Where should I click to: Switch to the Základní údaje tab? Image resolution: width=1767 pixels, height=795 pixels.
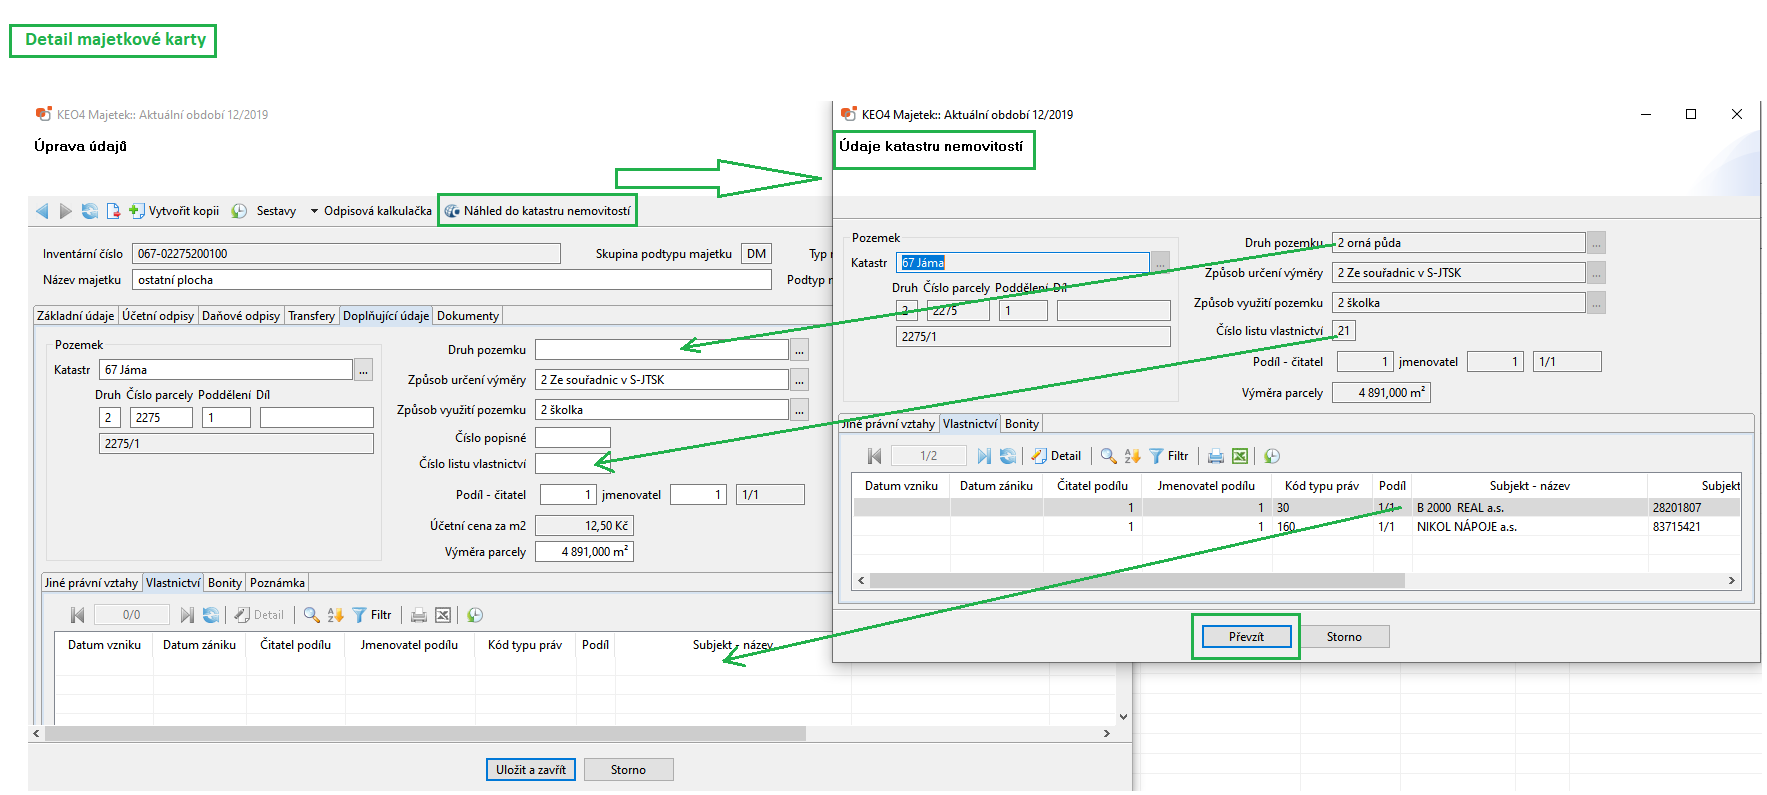point(76,316)
